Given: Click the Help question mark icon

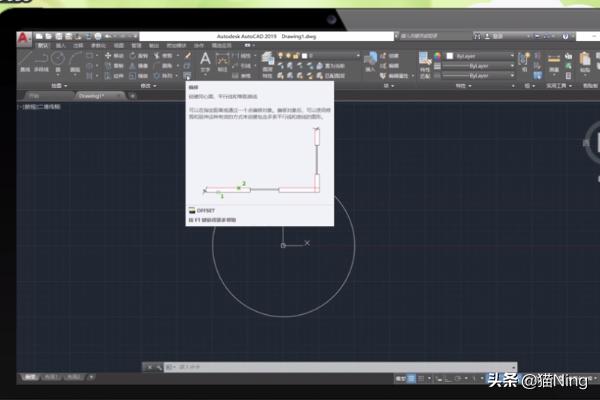Looking at the screenshot, I should [x=565, y=36].
